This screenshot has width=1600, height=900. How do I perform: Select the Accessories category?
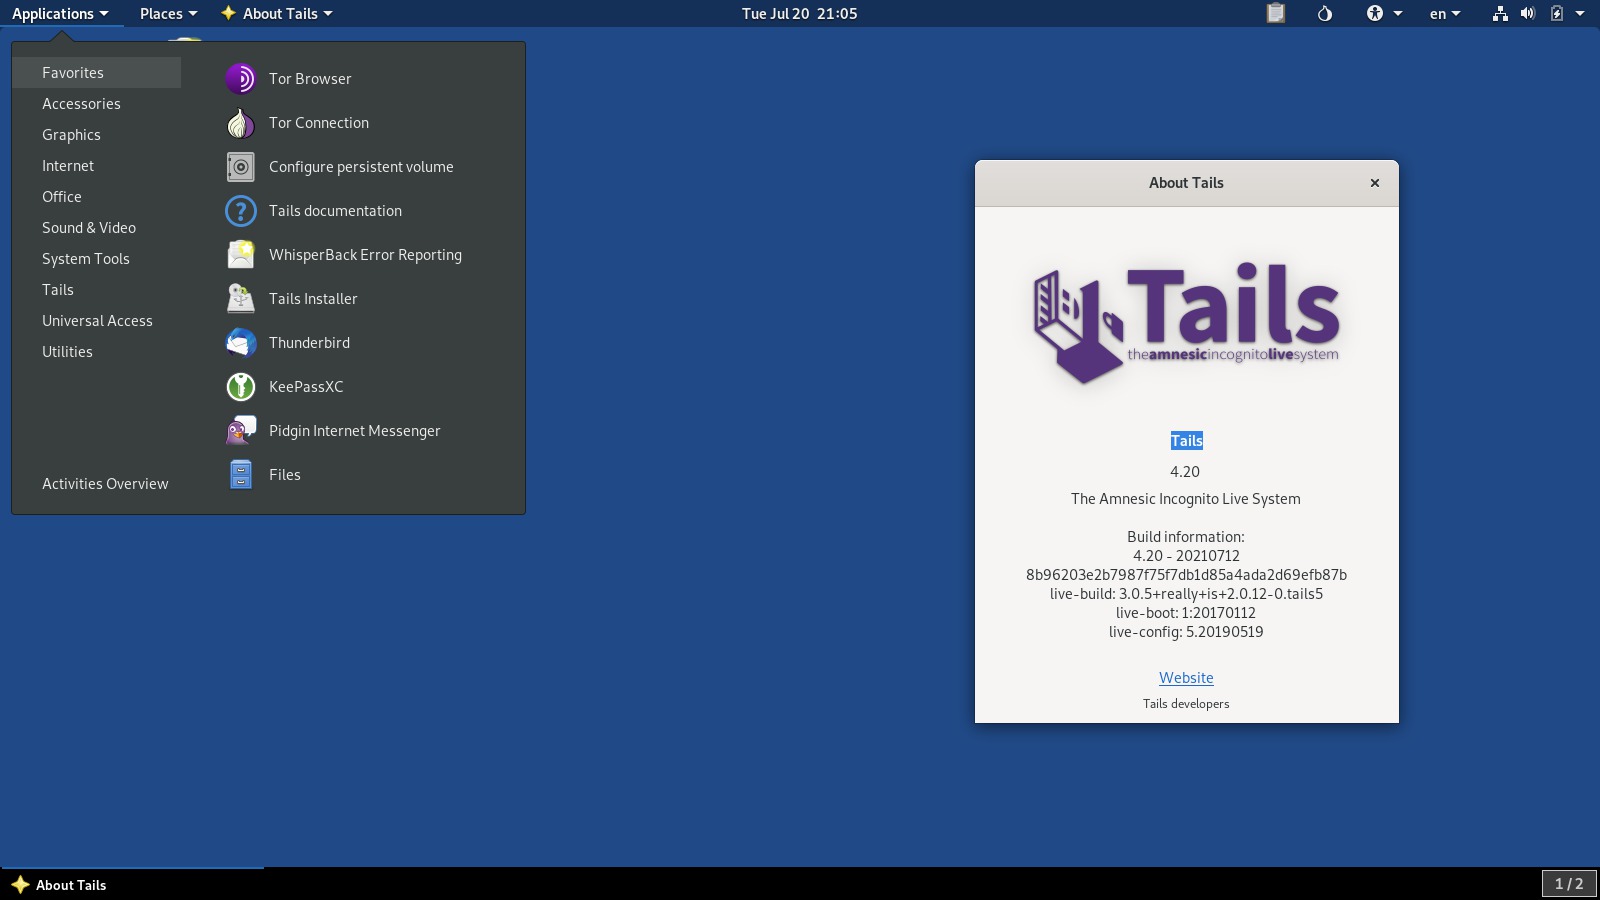click(97, 103)
